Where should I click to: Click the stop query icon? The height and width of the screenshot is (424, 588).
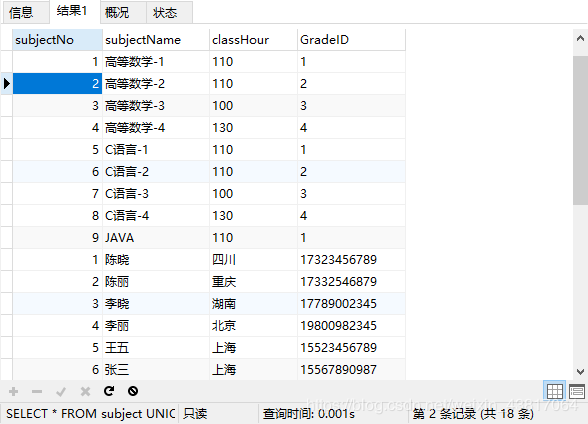point(133,391)
